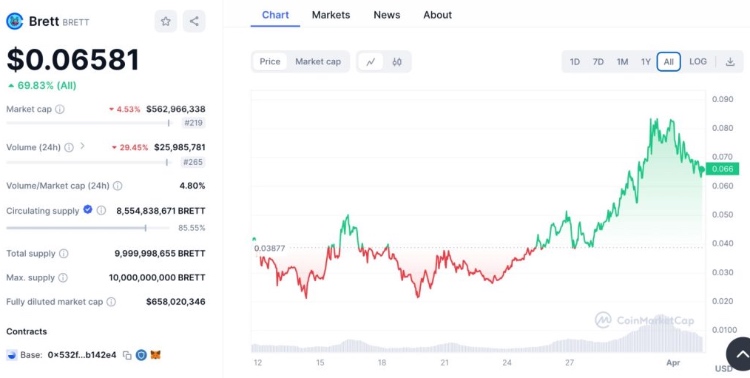The height and width of the screenshot is (378, 750).
Task: Click the scroll-to-top chevron button
Action: pos(739,354)
